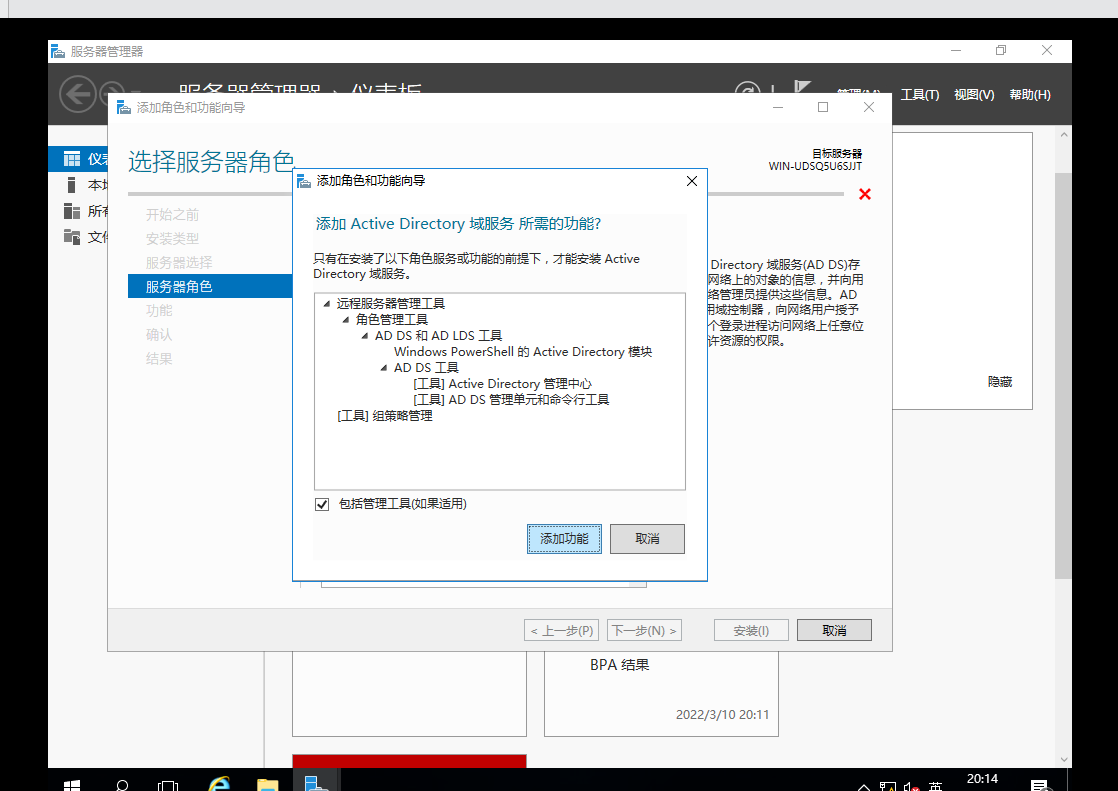
Task: Click Server Manager back arrow button
Action: tap(77, 93)
